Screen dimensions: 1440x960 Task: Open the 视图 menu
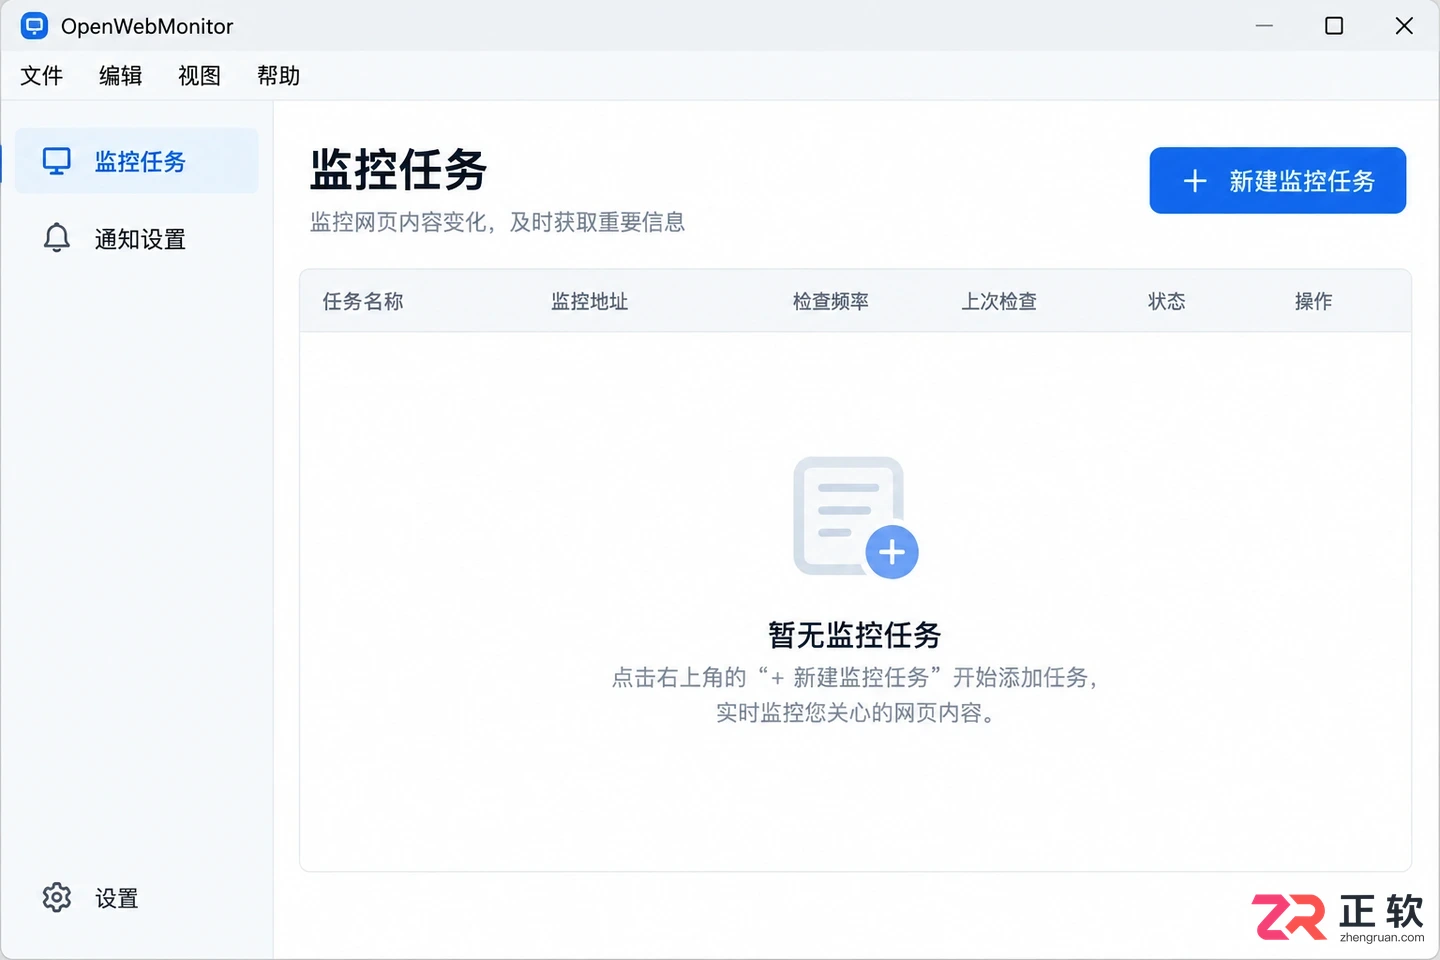tap(199, 76)
